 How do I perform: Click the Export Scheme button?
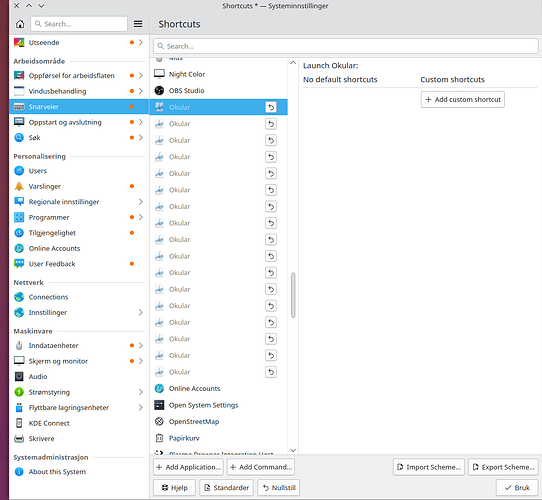(x=503, y=467)
